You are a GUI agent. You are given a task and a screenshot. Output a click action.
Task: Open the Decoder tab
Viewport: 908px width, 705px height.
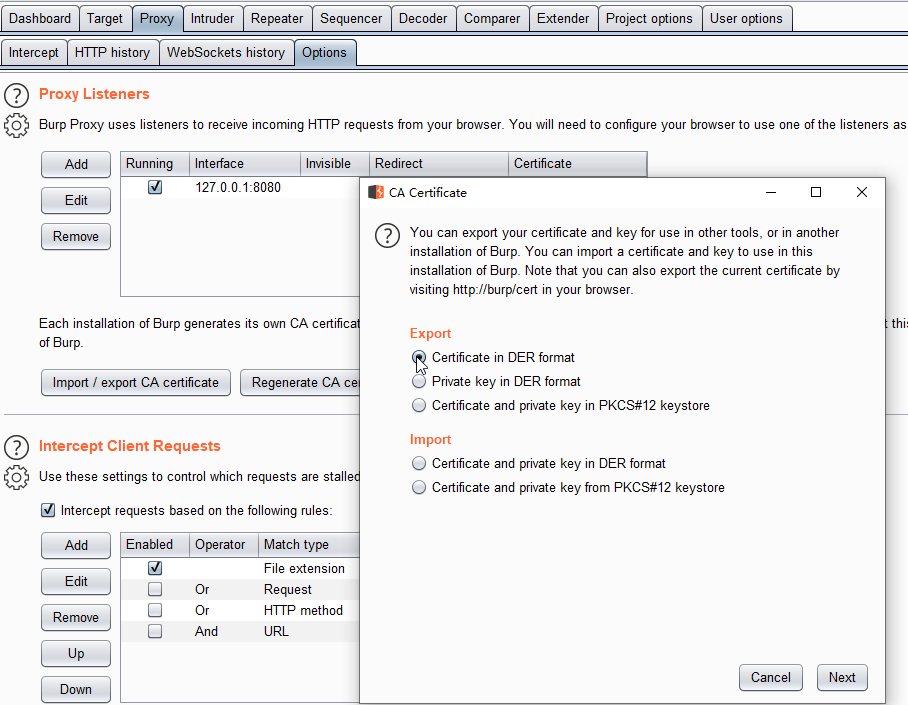423,19
